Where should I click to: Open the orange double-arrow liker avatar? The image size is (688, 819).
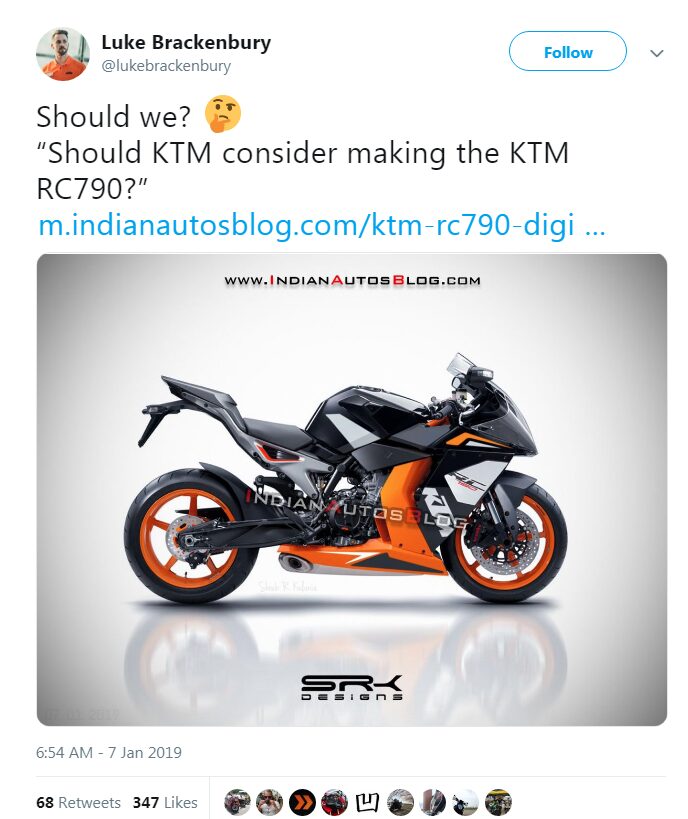[302, 802]
